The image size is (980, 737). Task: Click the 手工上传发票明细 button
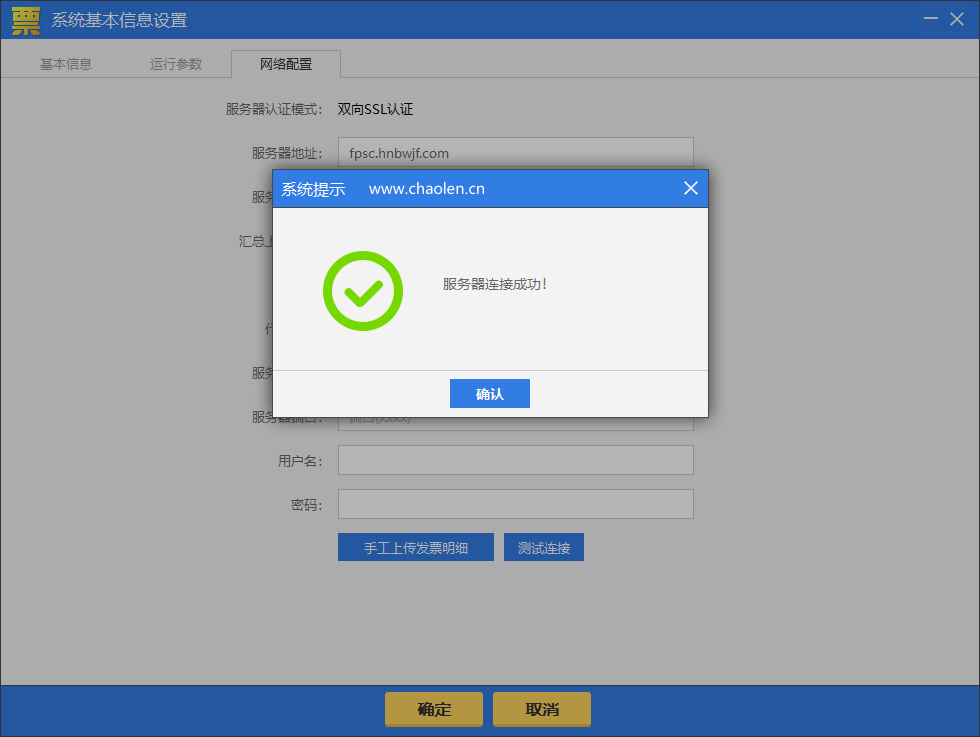point(416,547)
